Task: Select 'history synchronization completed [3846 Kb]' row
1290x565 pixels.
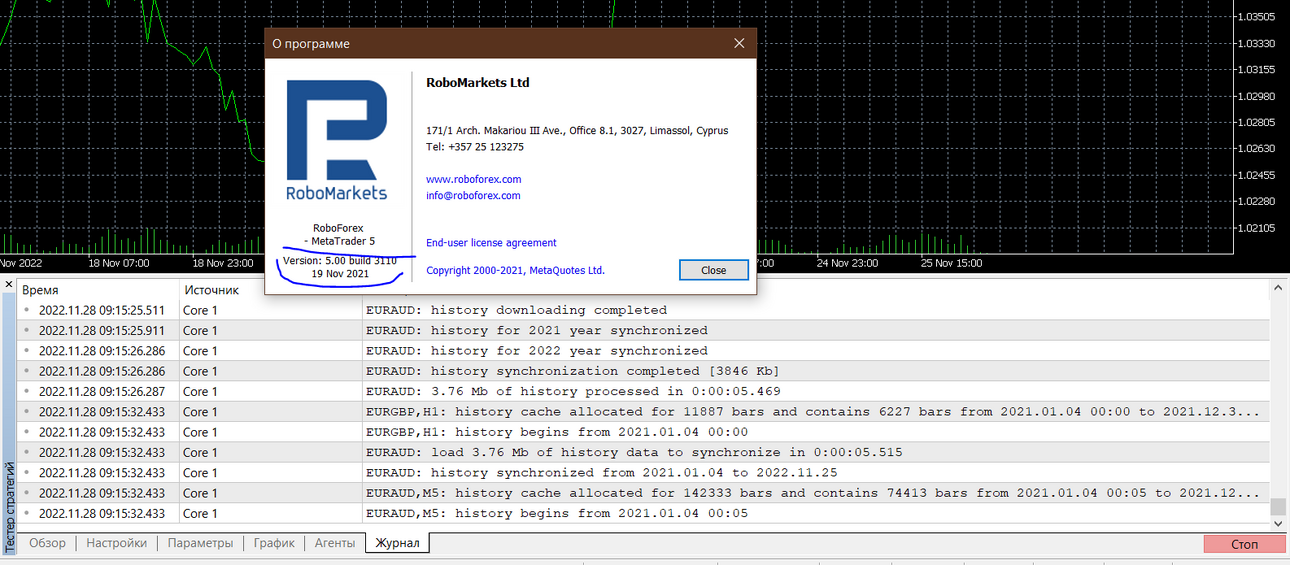Action: [x=644, y=371]
